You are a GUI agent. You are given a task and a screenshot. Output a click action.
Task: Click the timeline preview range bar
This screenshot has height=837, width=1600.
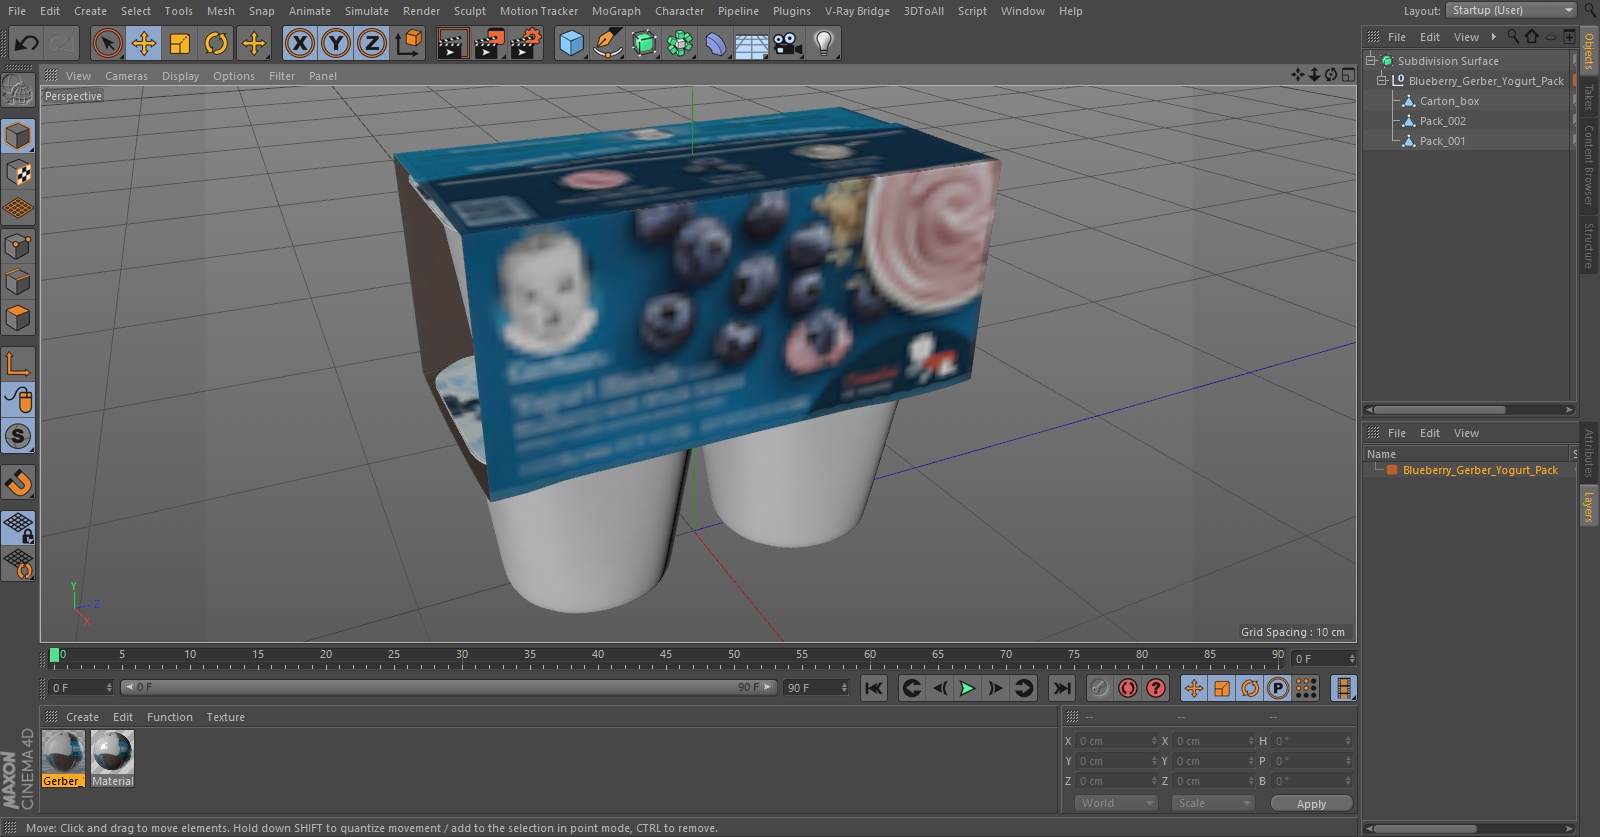pyautogui.click(x=448, y=687)
